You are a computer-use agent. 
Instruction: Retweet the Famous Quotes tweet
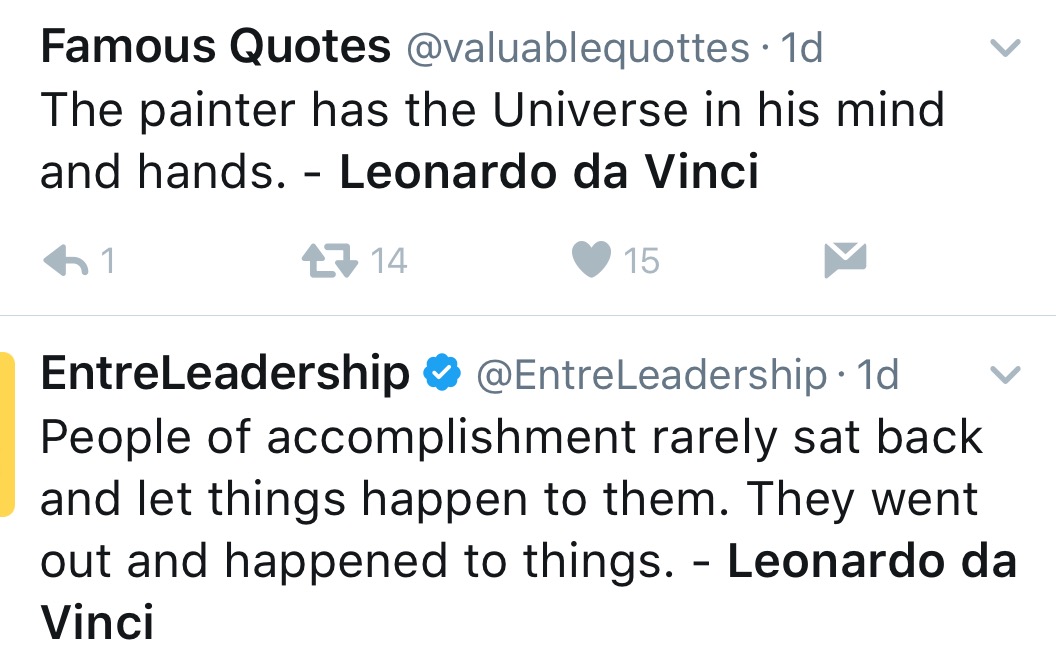click(329, 261)
